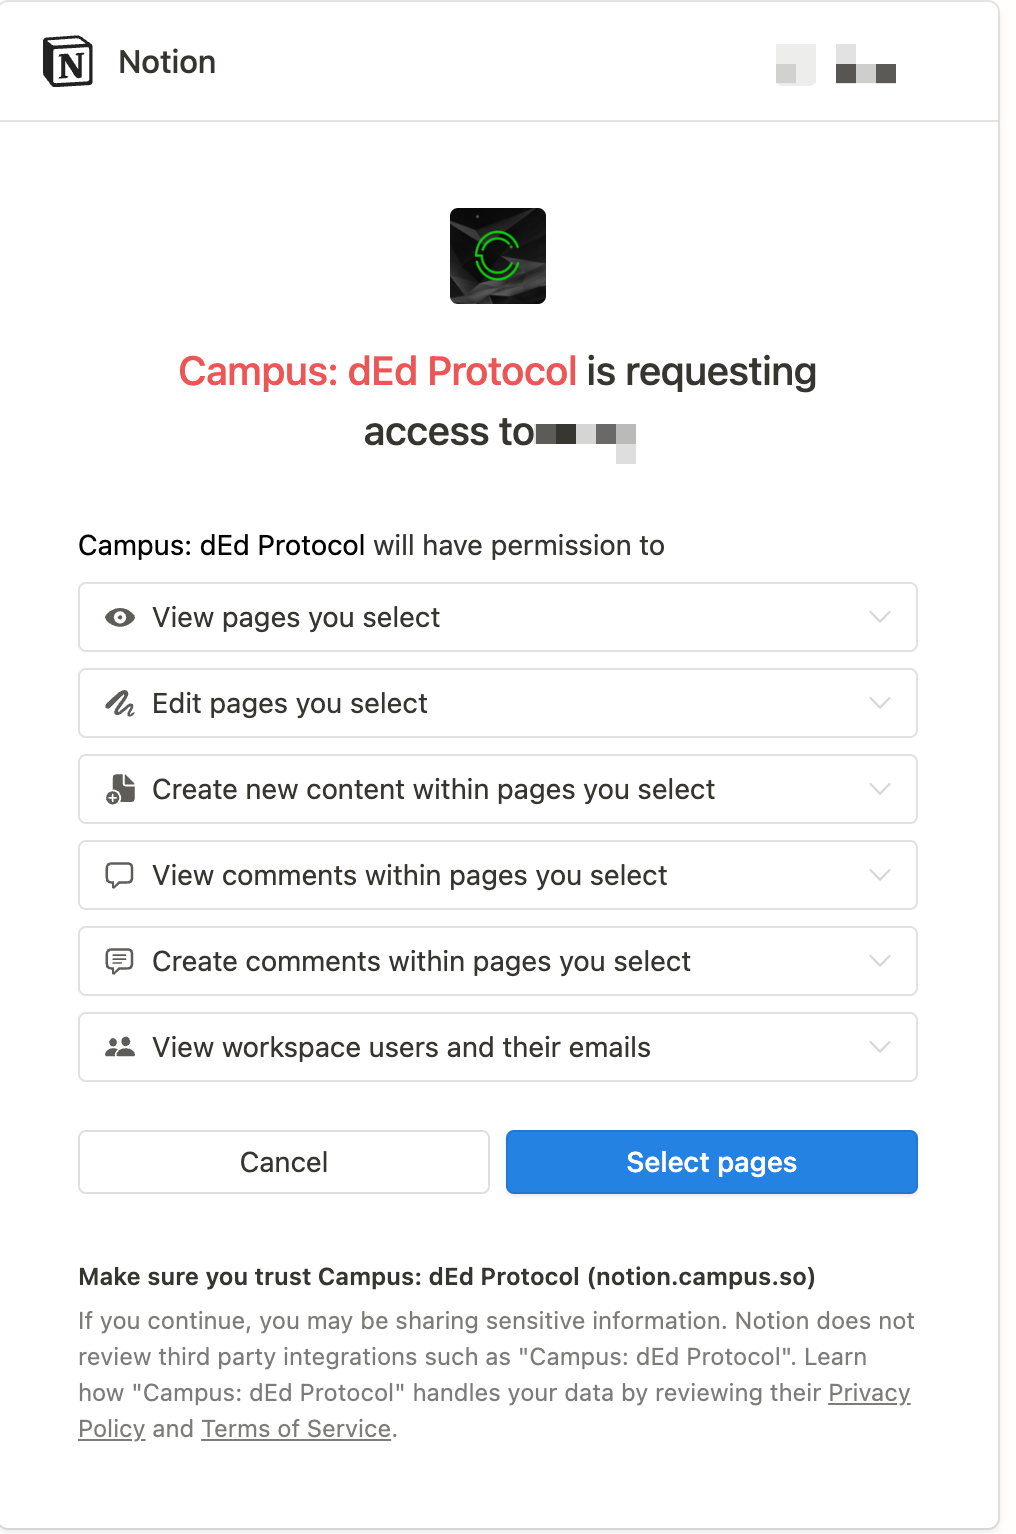Click the new document Create content icon

pos(120,790)
